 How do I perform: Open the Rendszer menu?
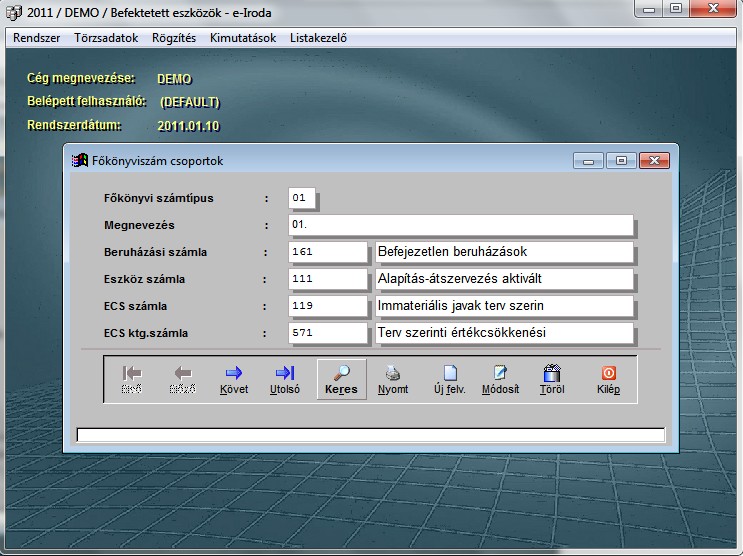(37, 38)
